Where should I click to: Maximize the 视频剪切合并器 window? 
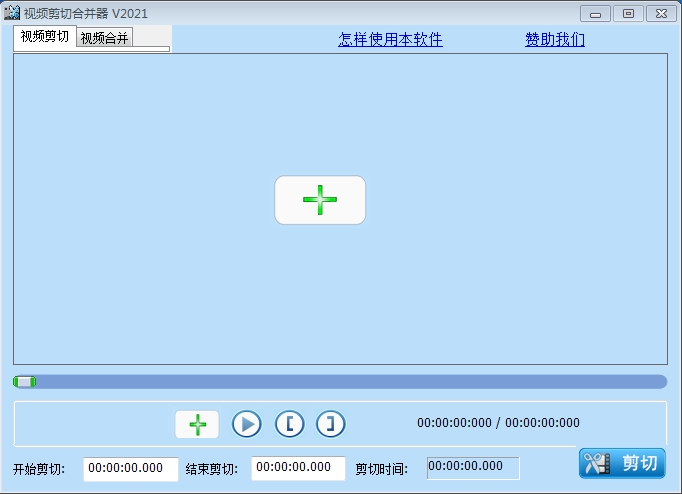pyautogui.click(x=628, y=13)
